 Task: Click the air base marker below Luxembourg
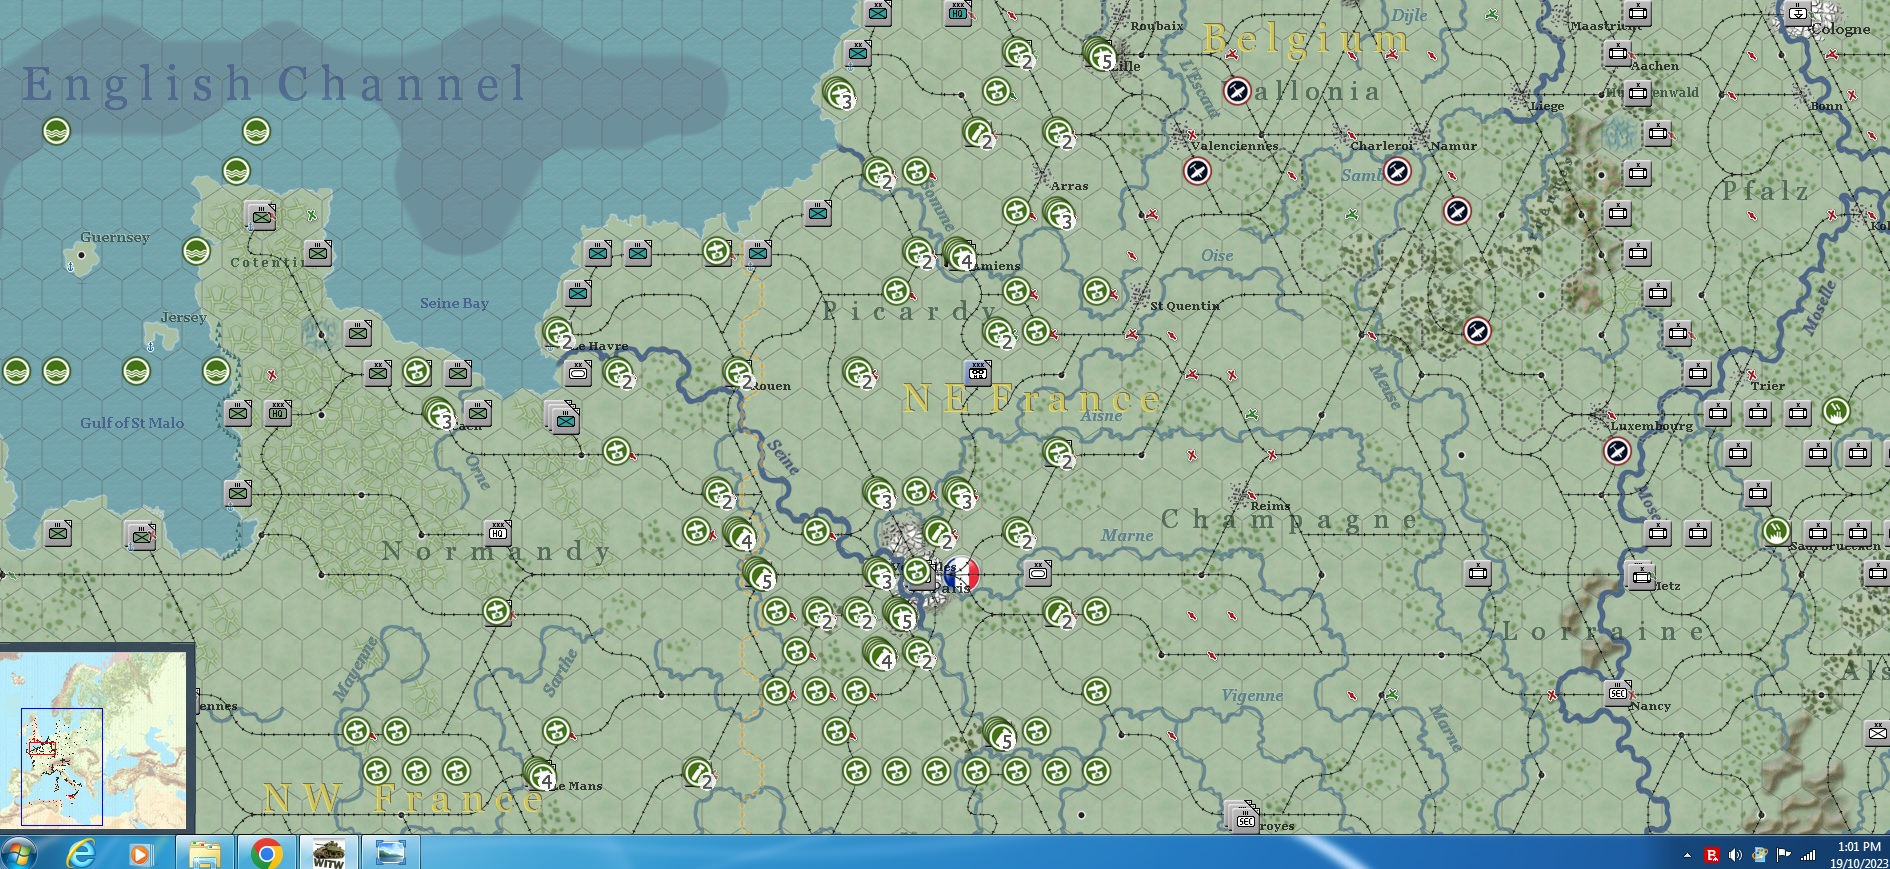[x=1617, y=452]
